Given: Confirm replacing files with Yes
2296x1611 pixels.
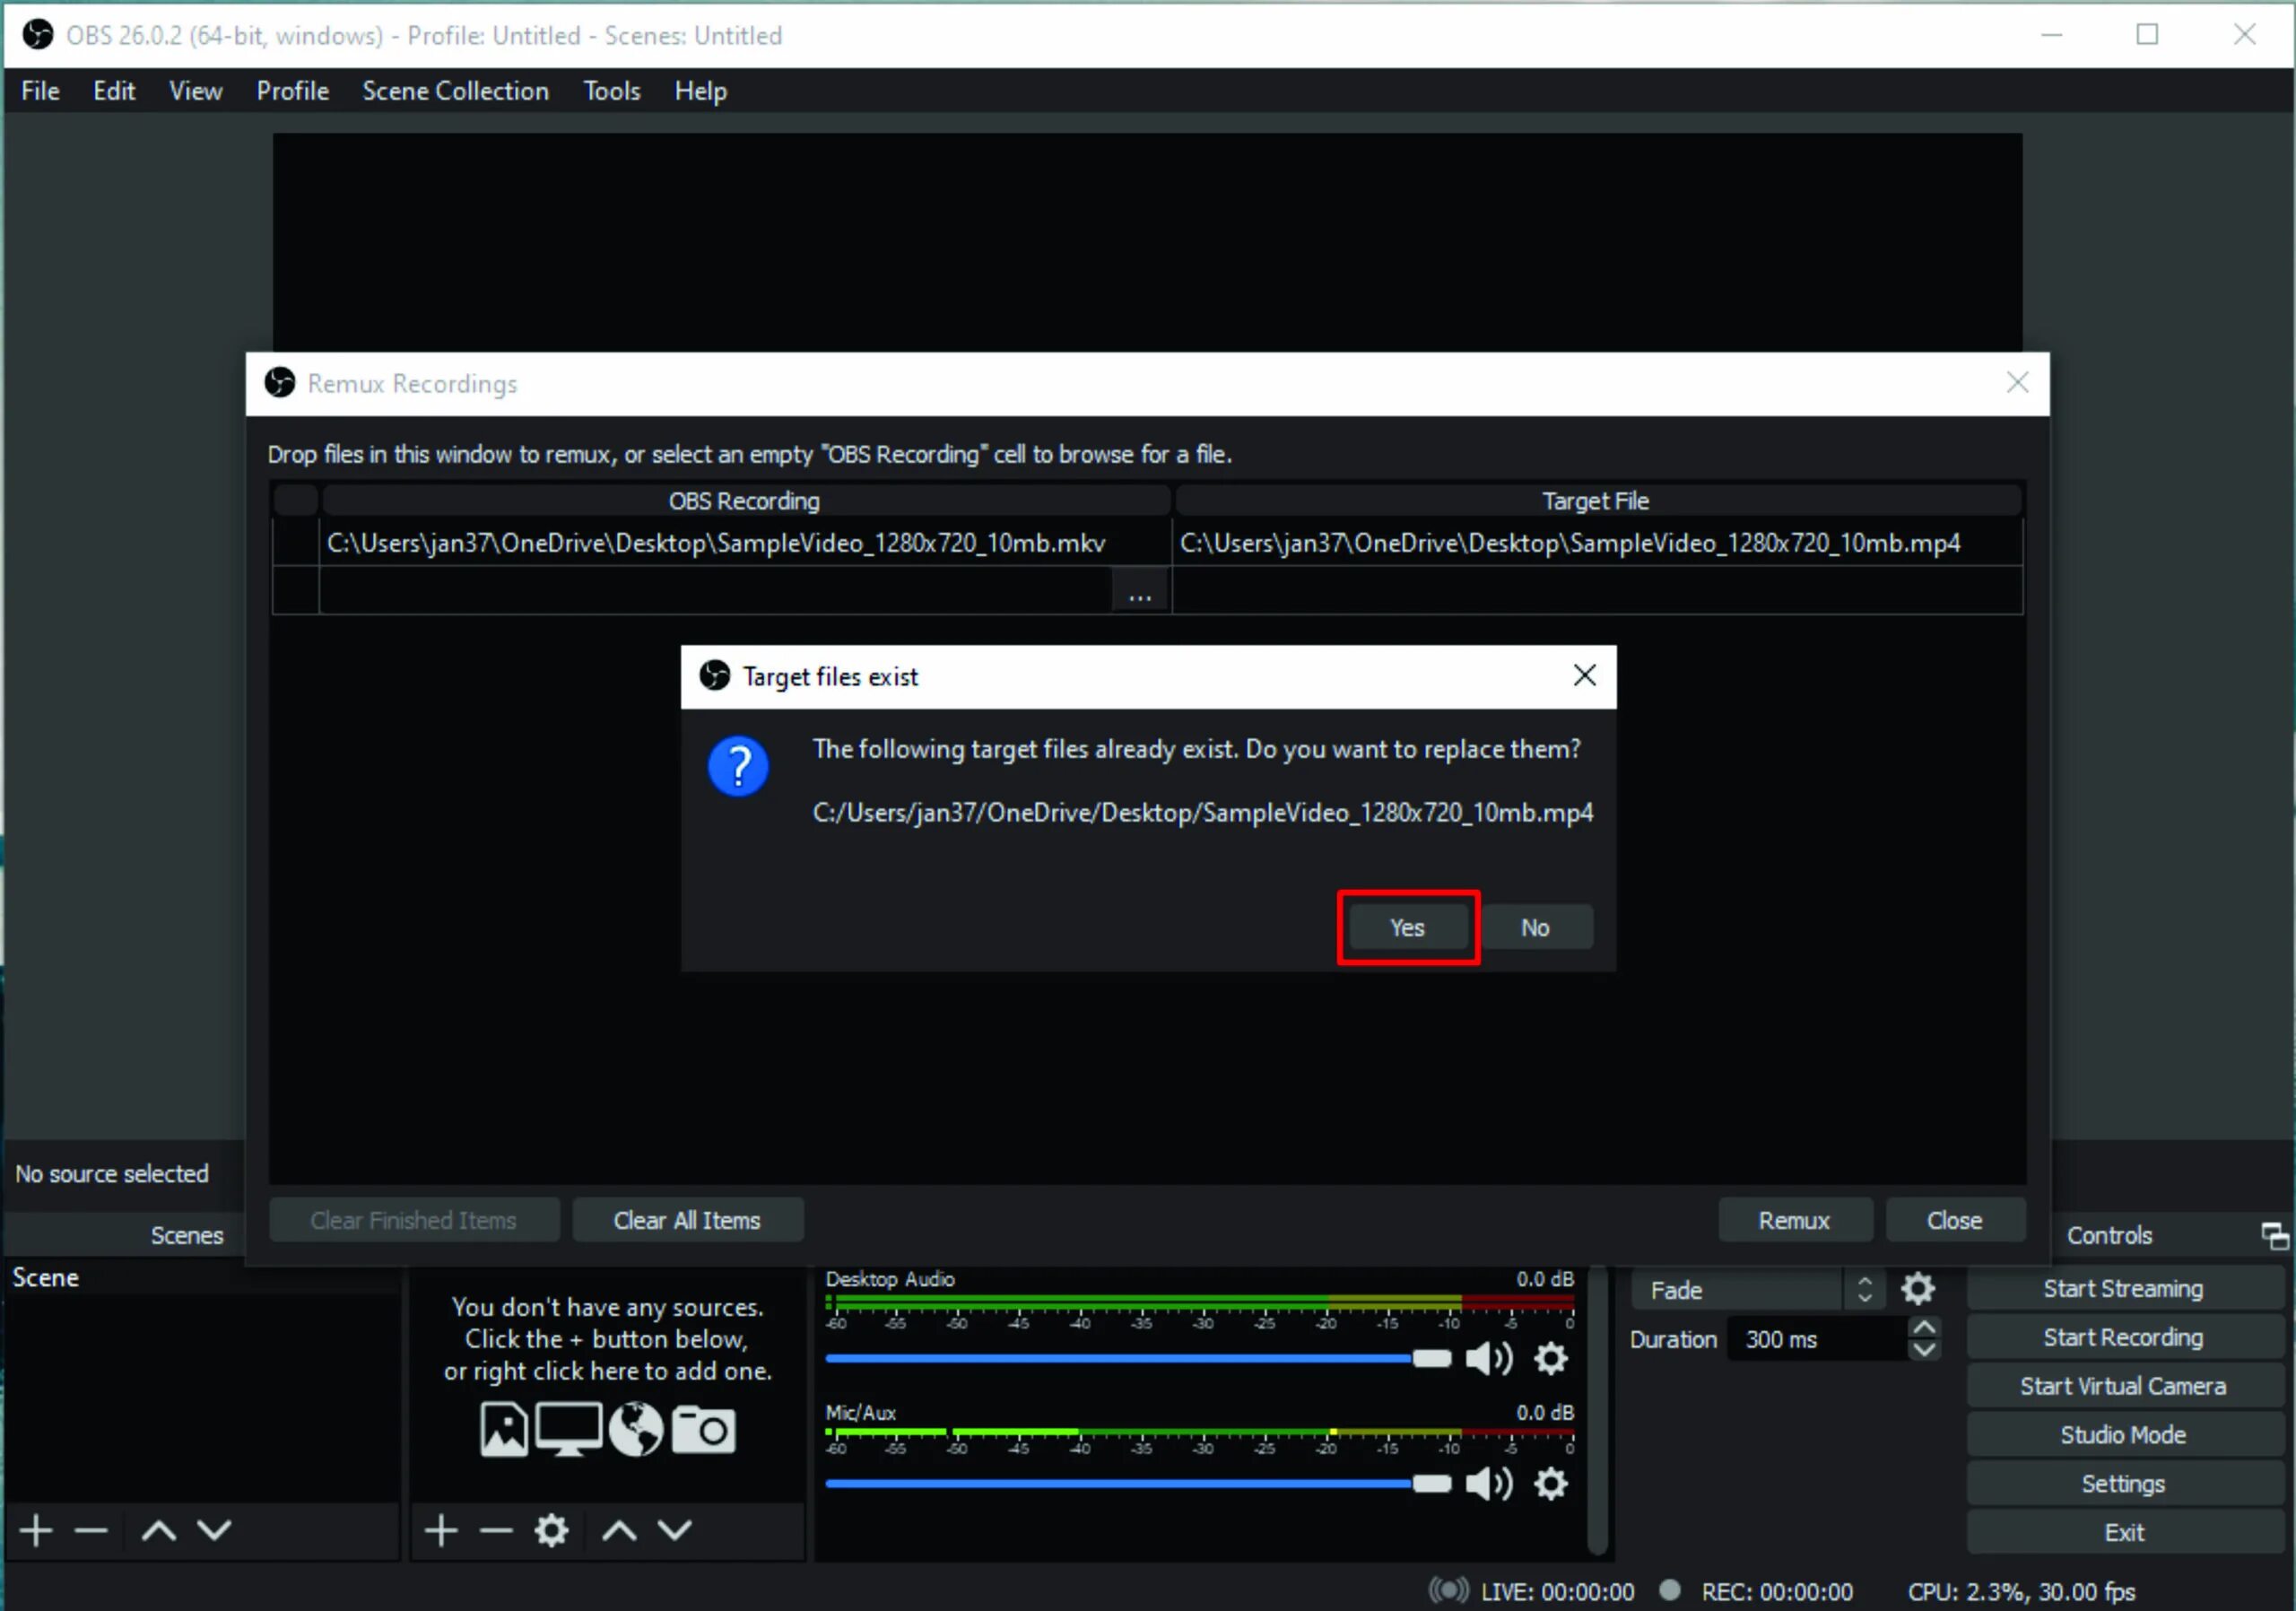Looking at the screenshot, I should 1407,927.
